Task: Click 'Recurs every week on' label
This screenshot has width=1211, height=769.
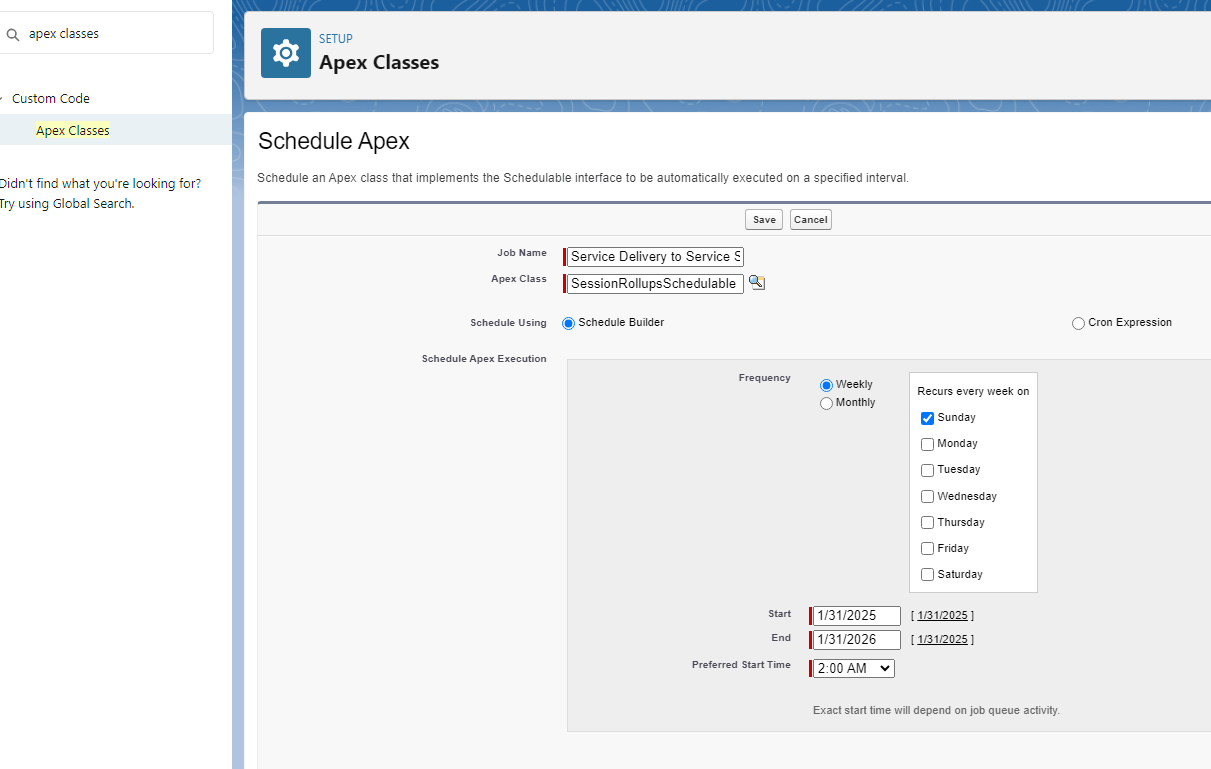Action: click(973, 392)
